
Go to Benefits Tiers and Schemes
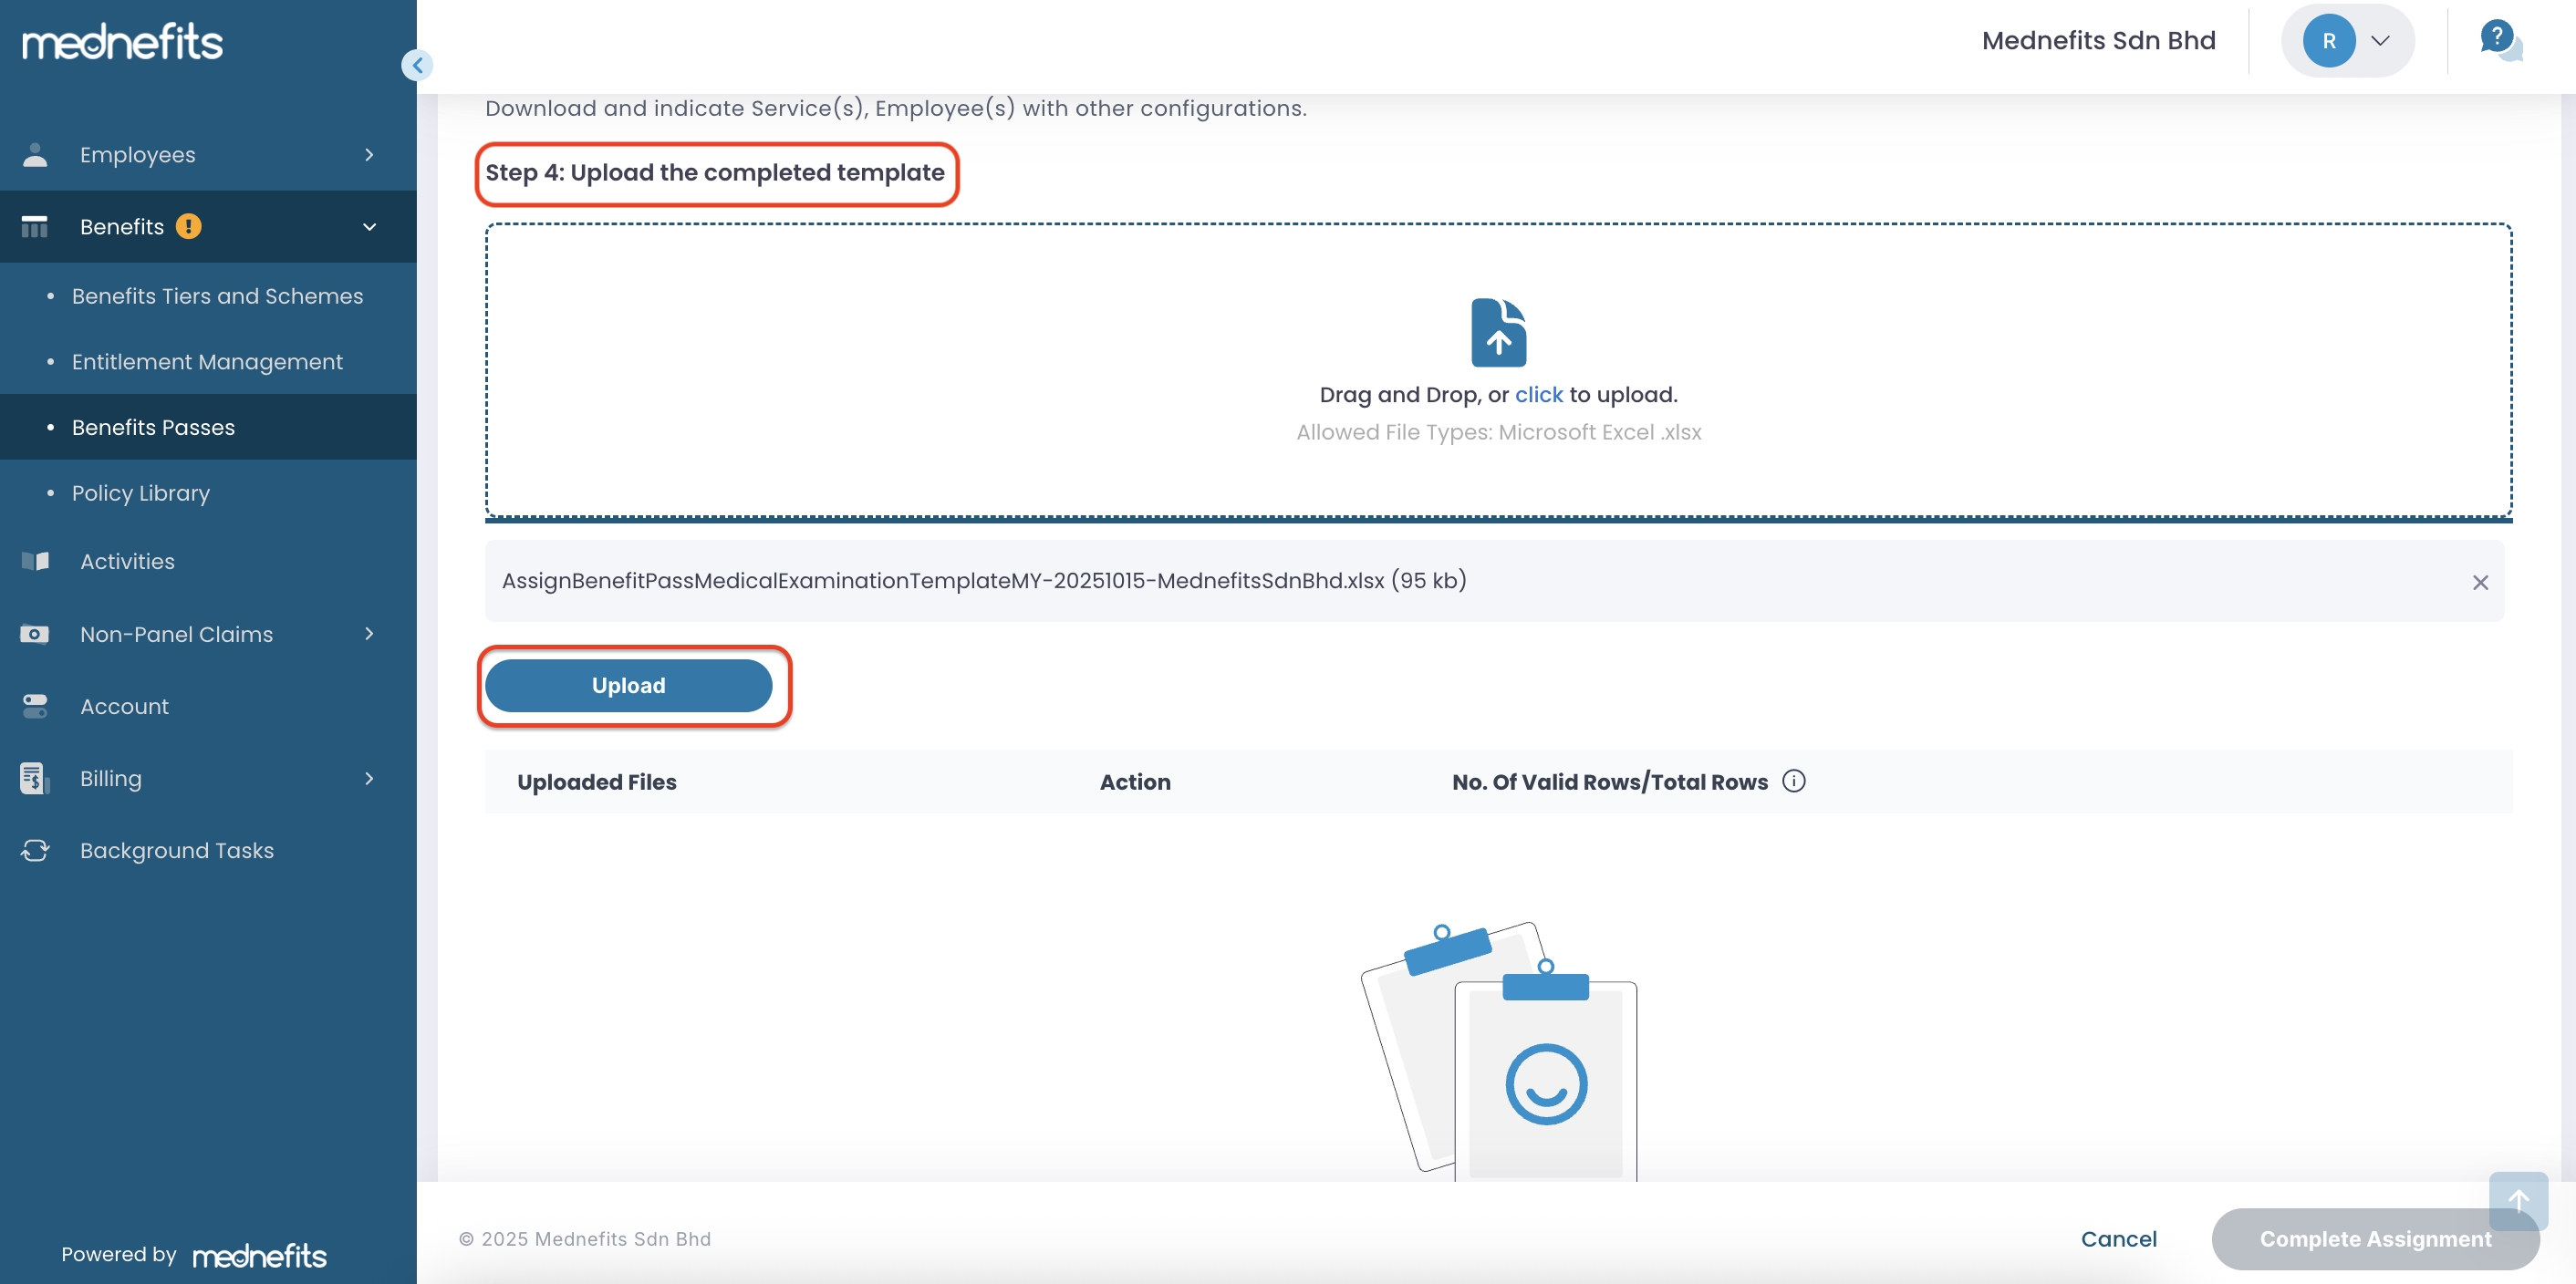coord(217,296)
